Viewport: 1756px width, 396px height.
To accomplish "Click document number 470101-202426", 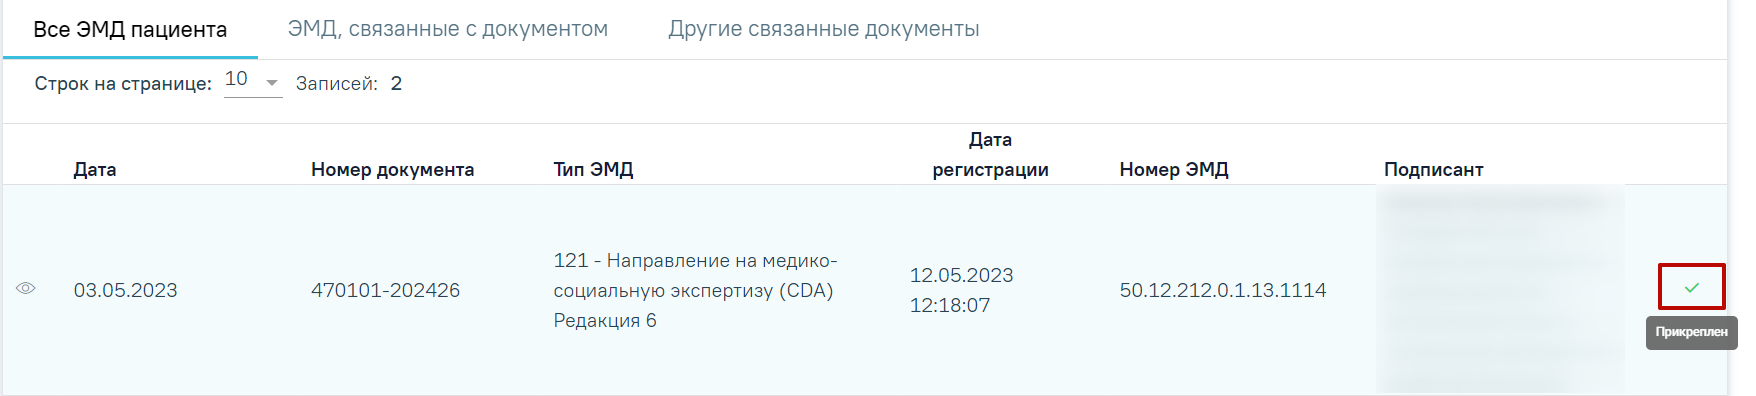I will pyautogui.click(x=385, y=290).
